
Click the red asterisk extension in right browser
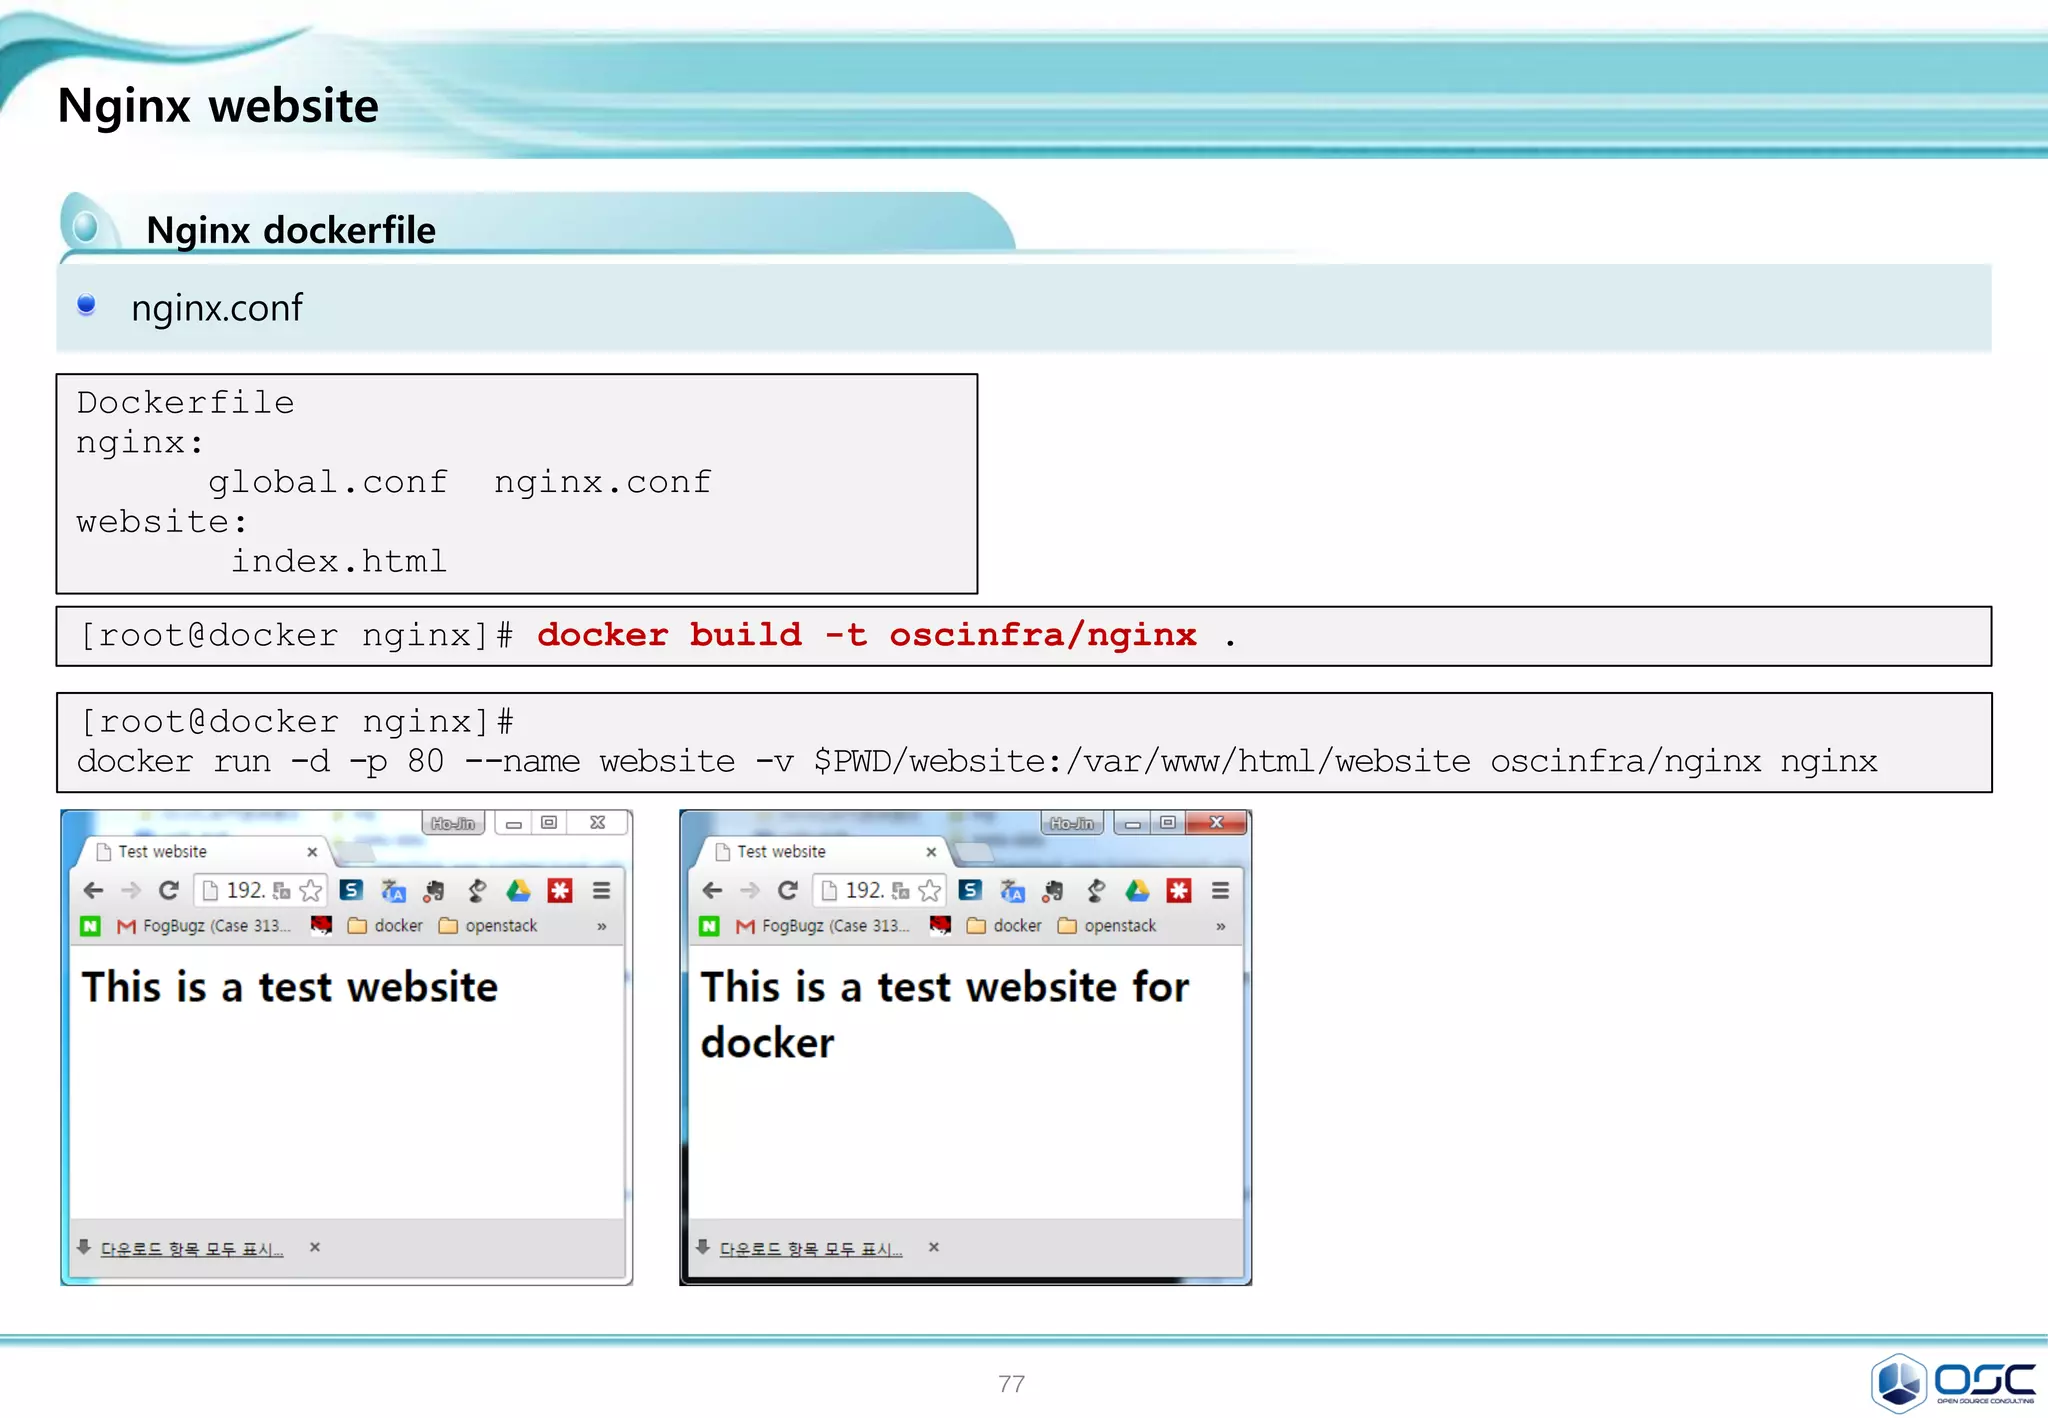(1179, 890)
